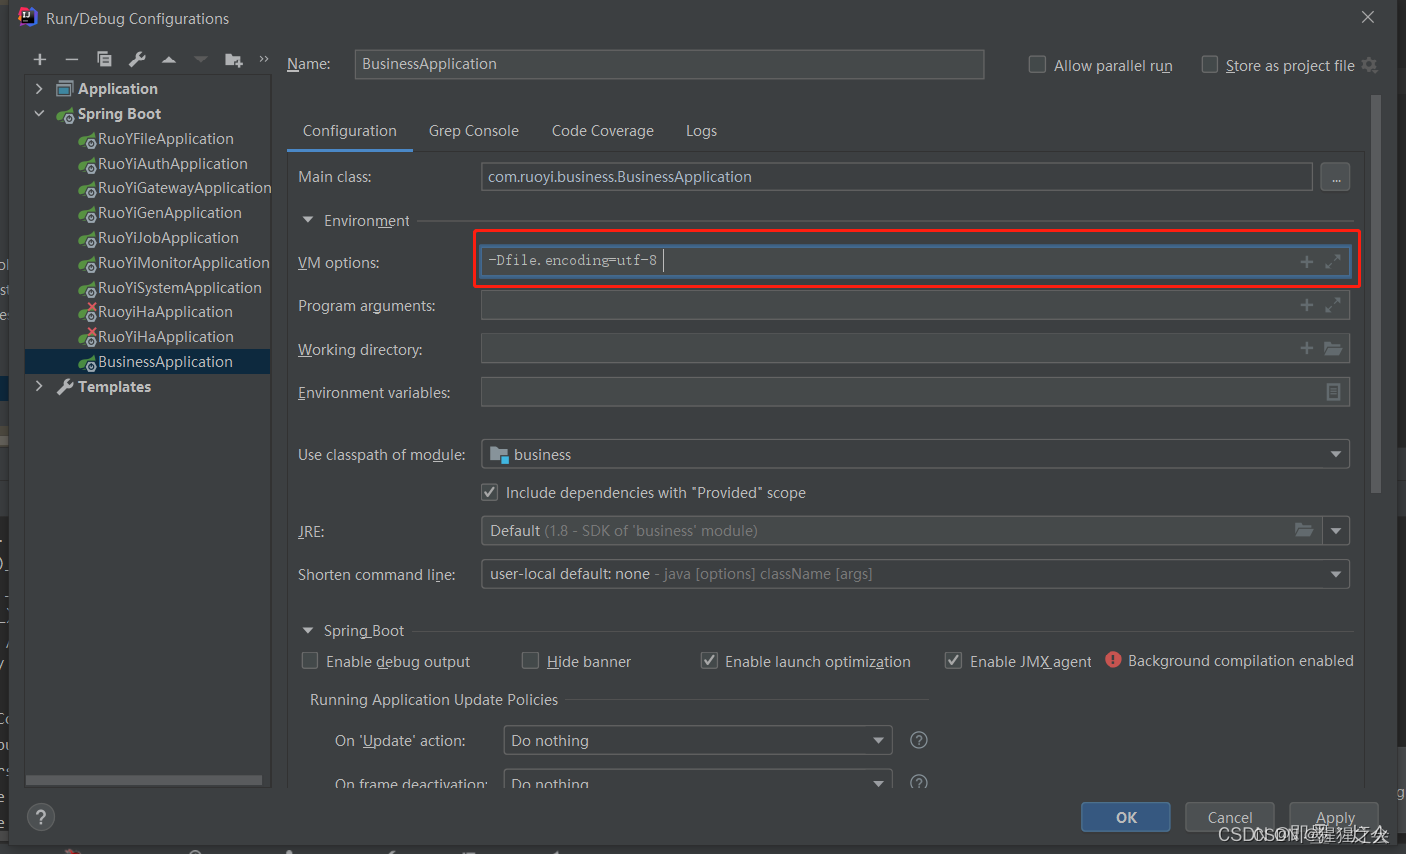
Task: Toggle Include dependencies with "Provided" scope
Action: (x=489, y=492)
